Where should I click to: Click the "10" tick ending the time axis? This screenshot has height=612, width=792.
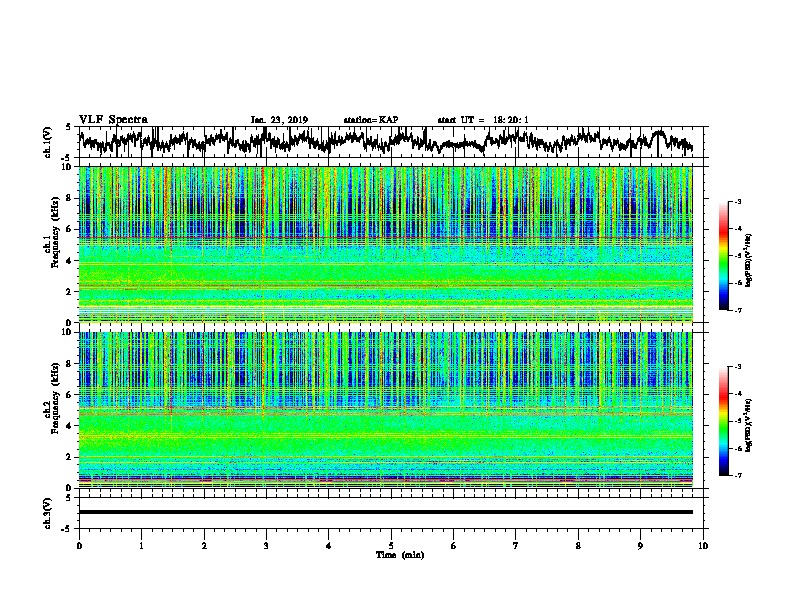coord(703,546)
